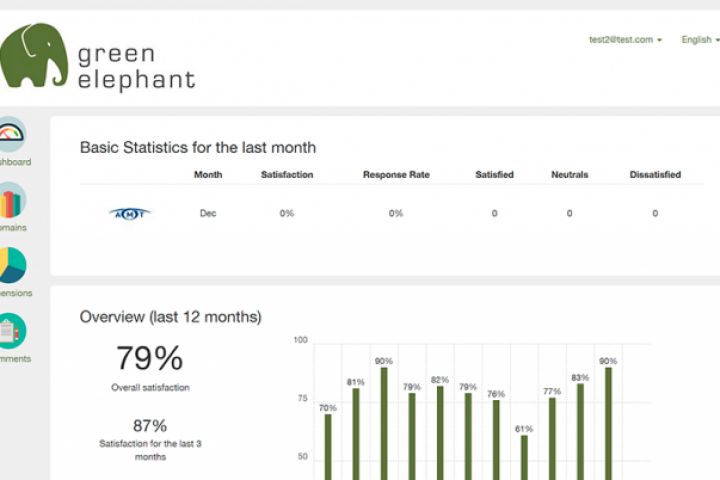Click the AMT company logo
This screenshot has width=720, height=480.
click(x=129, y=213)
